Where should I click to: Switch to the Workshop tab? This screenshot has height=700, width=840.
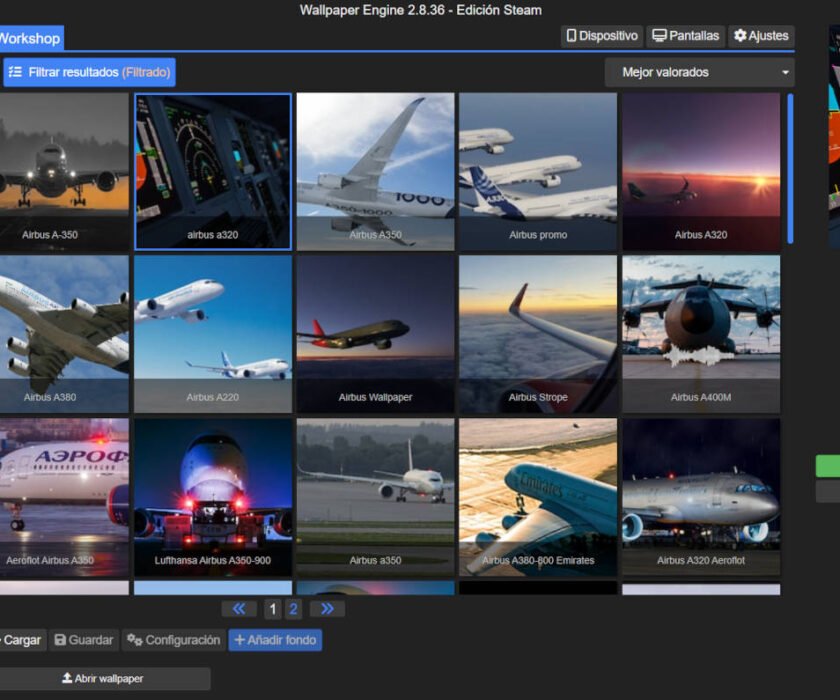[31, 38]
